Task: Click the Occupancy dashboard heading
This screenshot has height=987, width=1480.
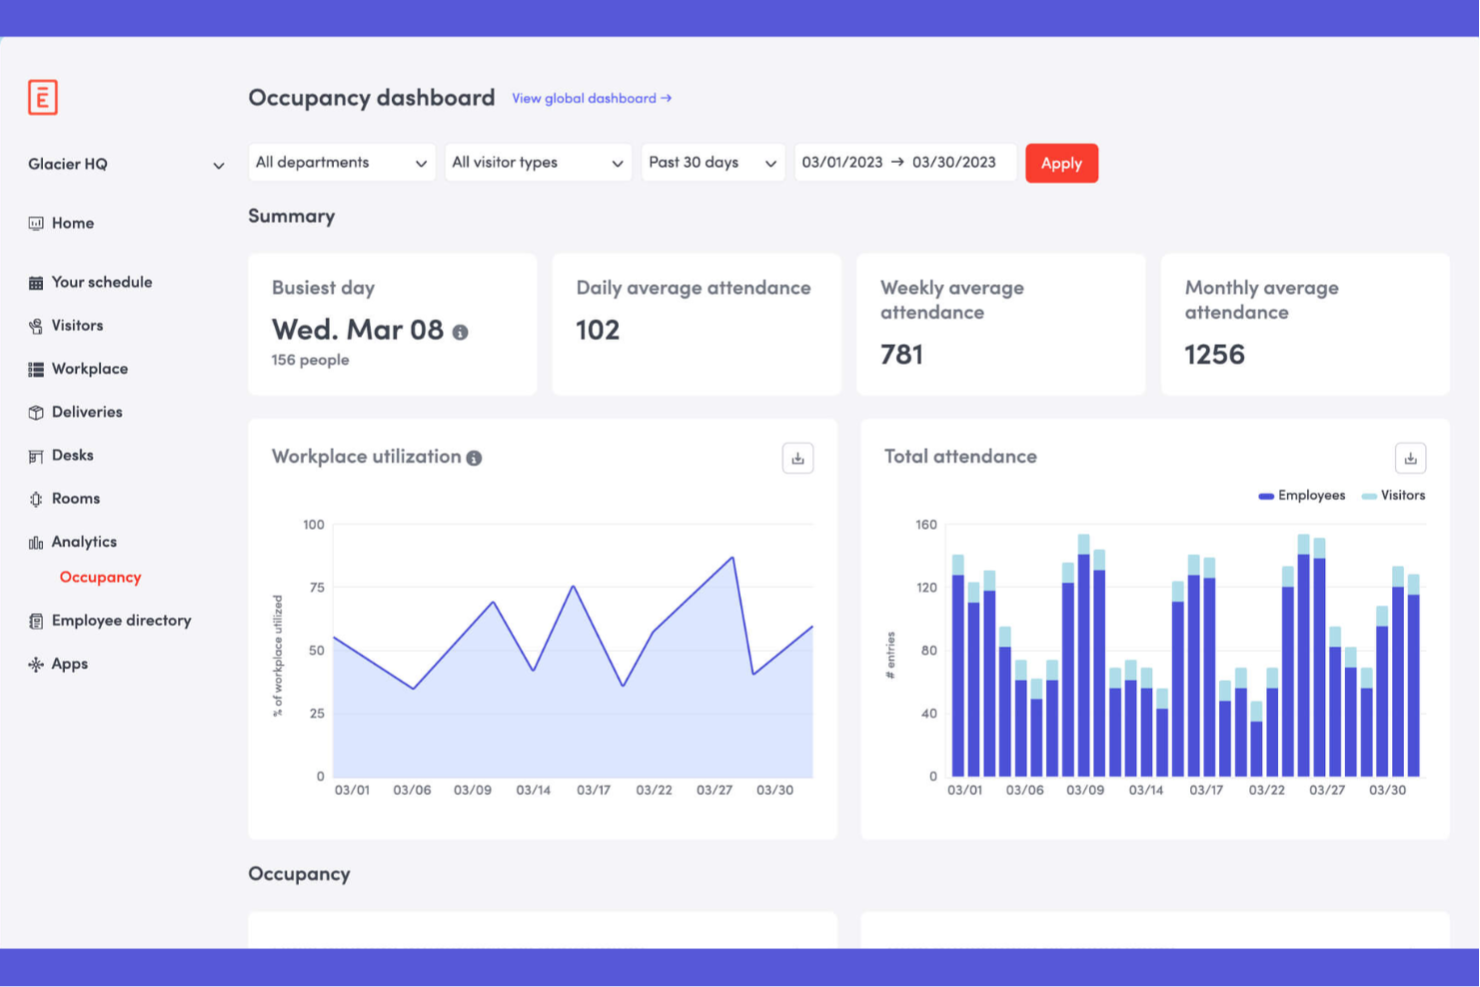Action: click(371, 98)
